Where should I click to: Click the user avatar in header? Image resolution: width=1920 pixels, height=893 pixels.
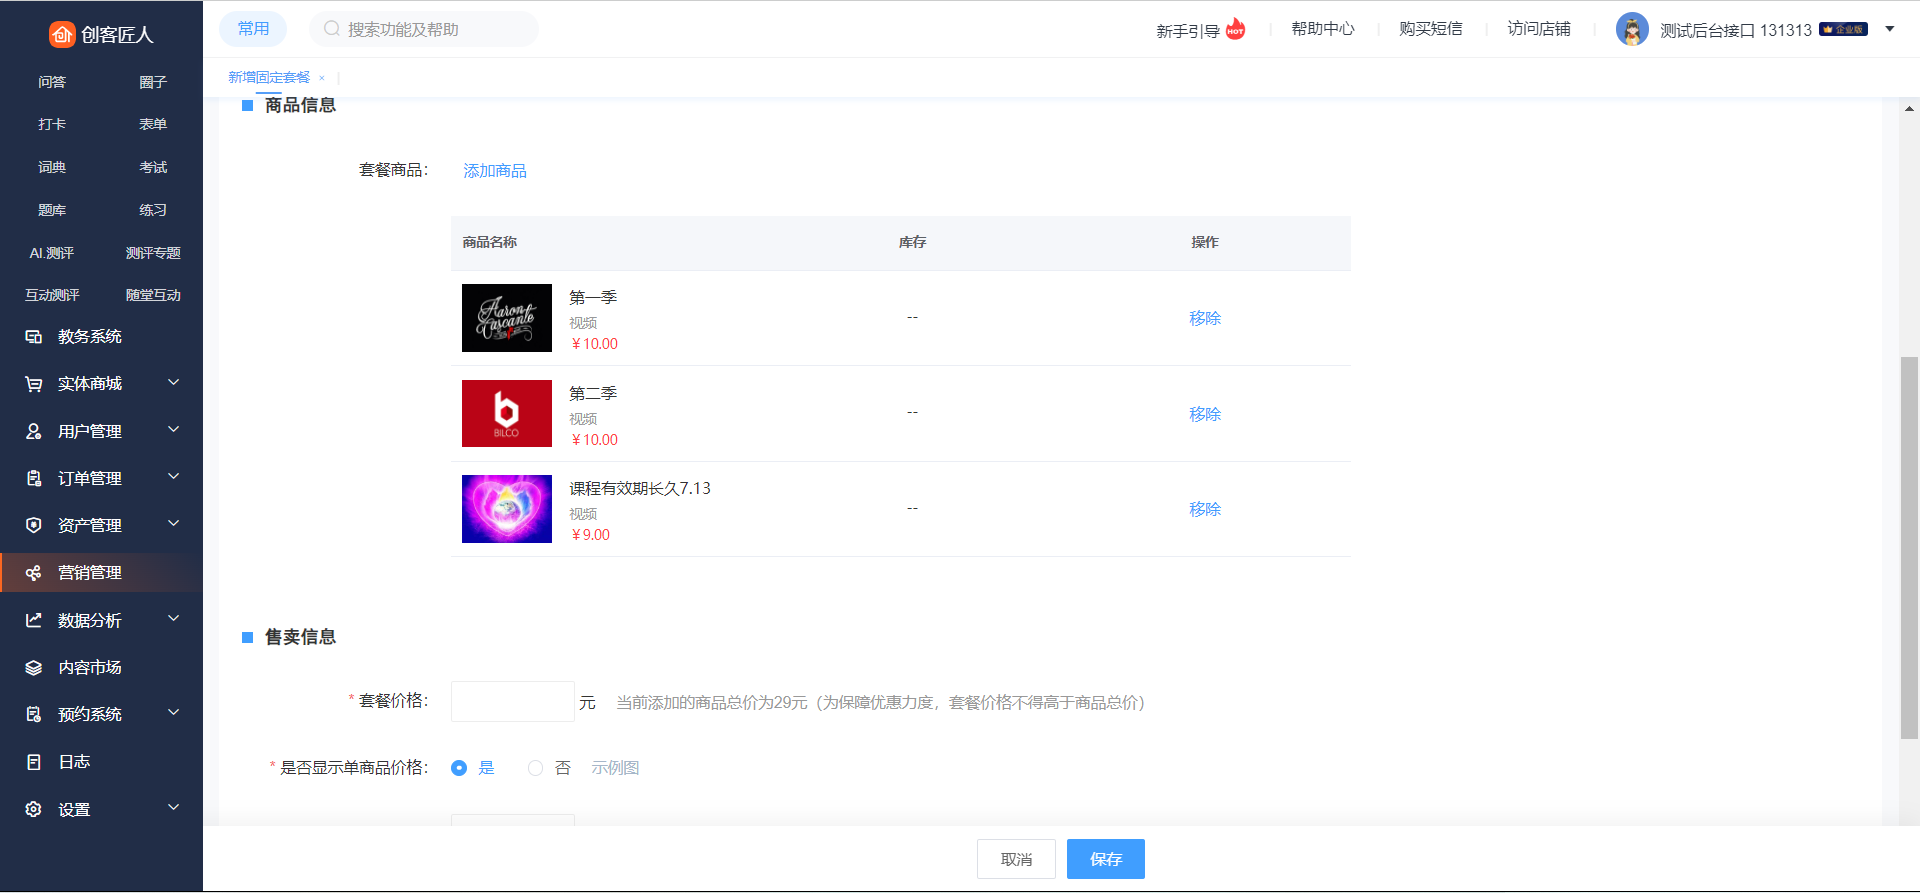point(1632,30)
